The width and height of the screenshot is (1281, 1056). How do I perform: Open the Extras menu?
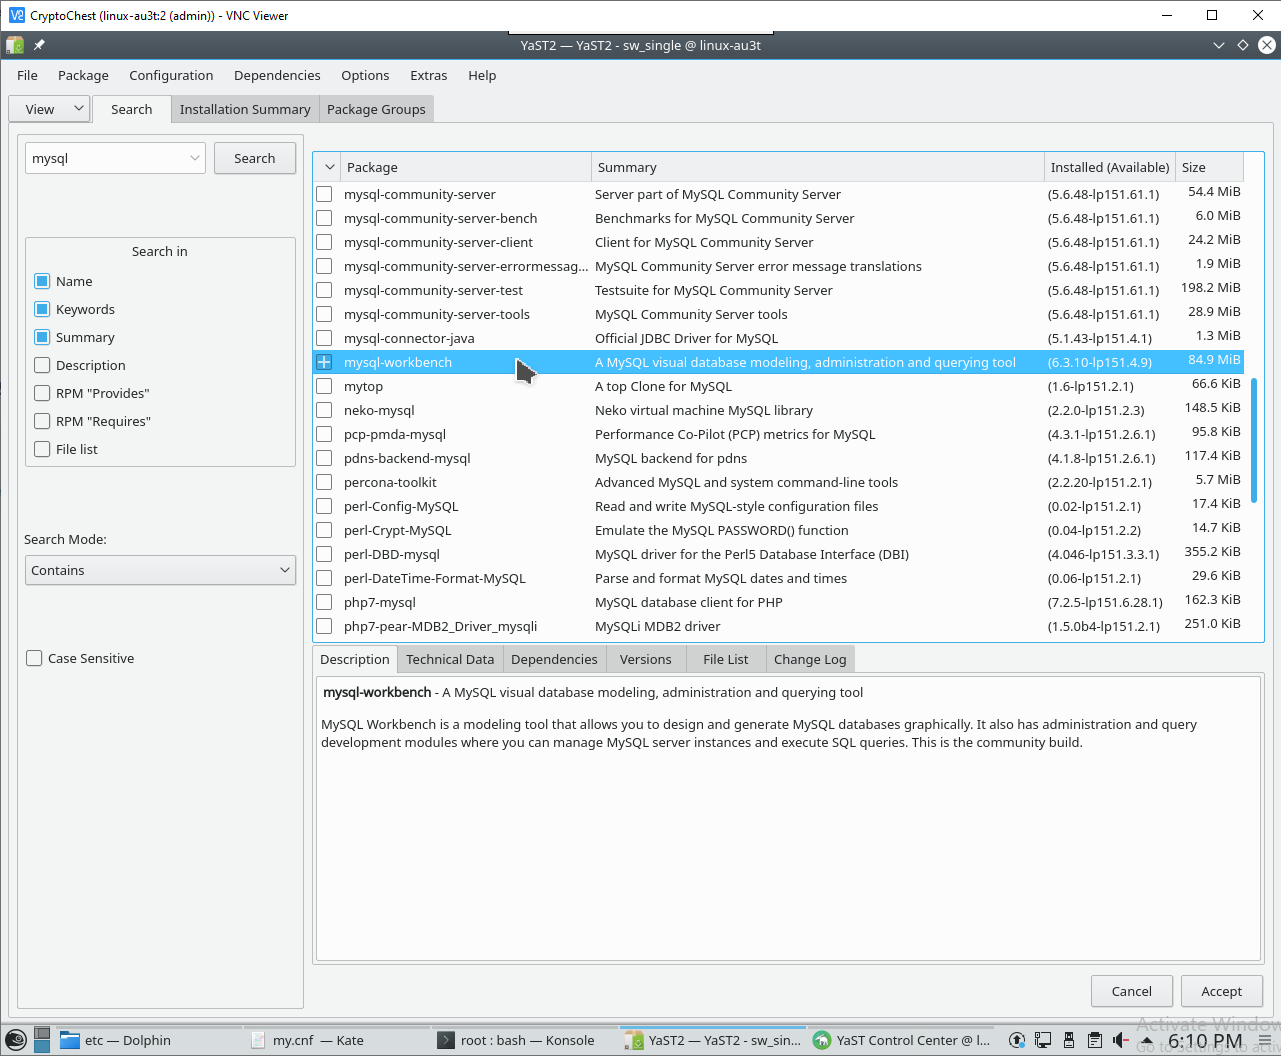(x=428, y=75)
